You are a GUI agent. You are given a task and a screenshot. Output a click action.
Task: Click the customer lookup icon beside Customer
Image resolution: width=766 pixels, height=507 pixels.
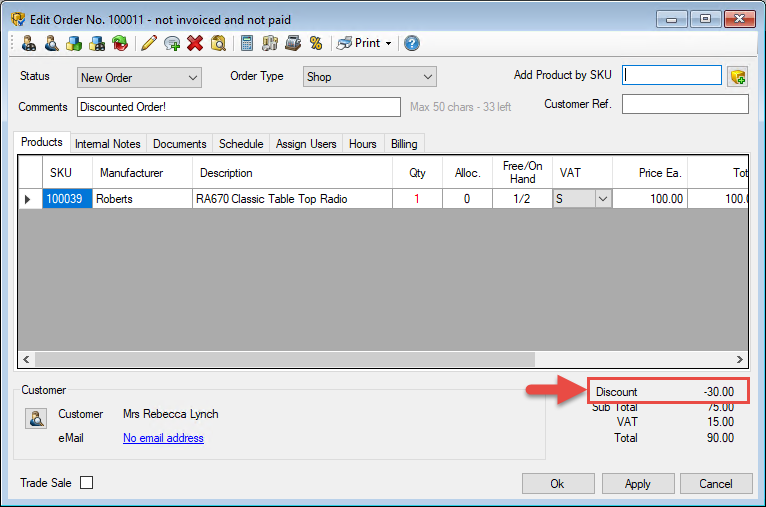pyautogui.click(x=35, y=419)
